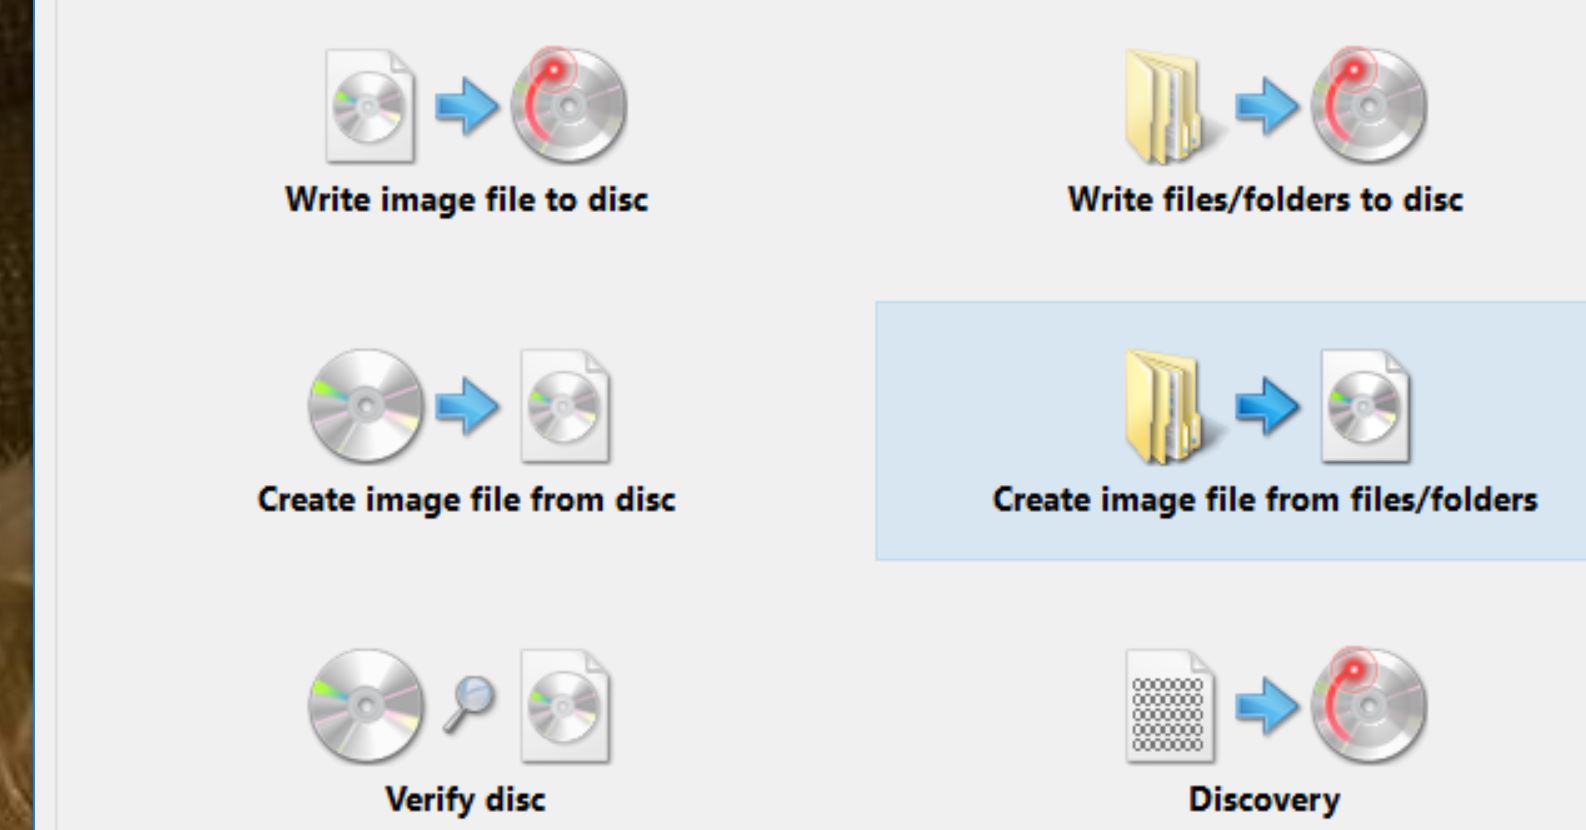1586x830 pixels.
Task: Click the burning disc icon above Write image file to disc
Action: click(x=569, y=105)
